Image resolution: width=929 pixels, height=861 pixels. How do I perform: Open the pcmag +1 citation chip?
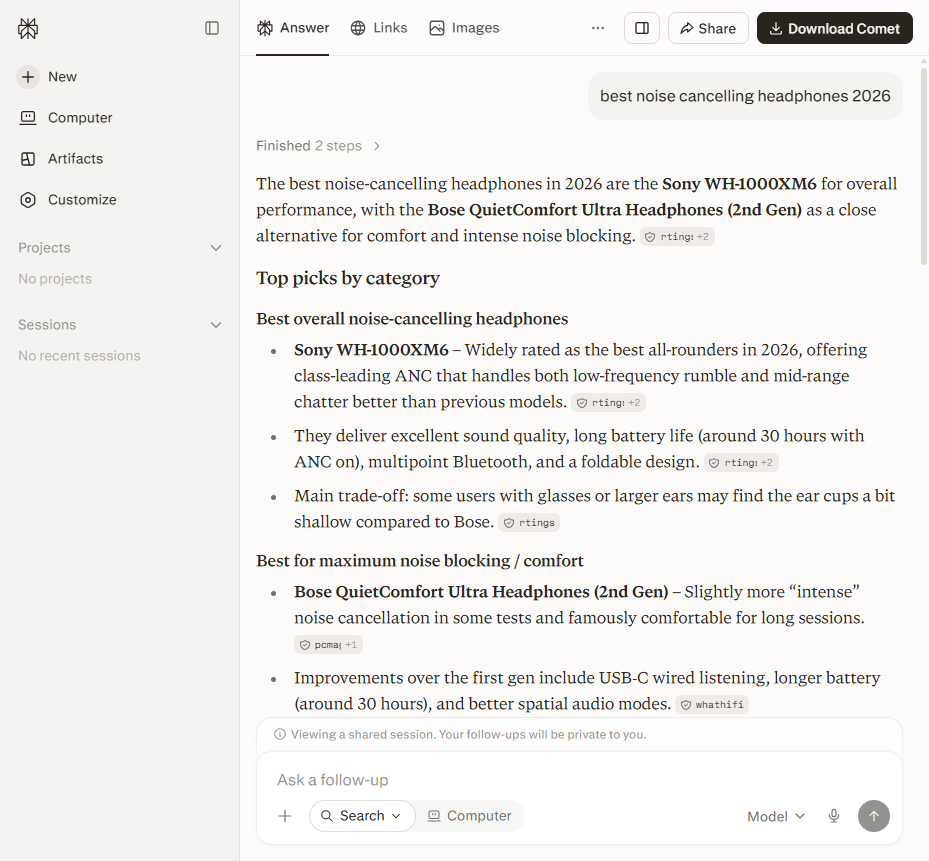pos(328,644)
